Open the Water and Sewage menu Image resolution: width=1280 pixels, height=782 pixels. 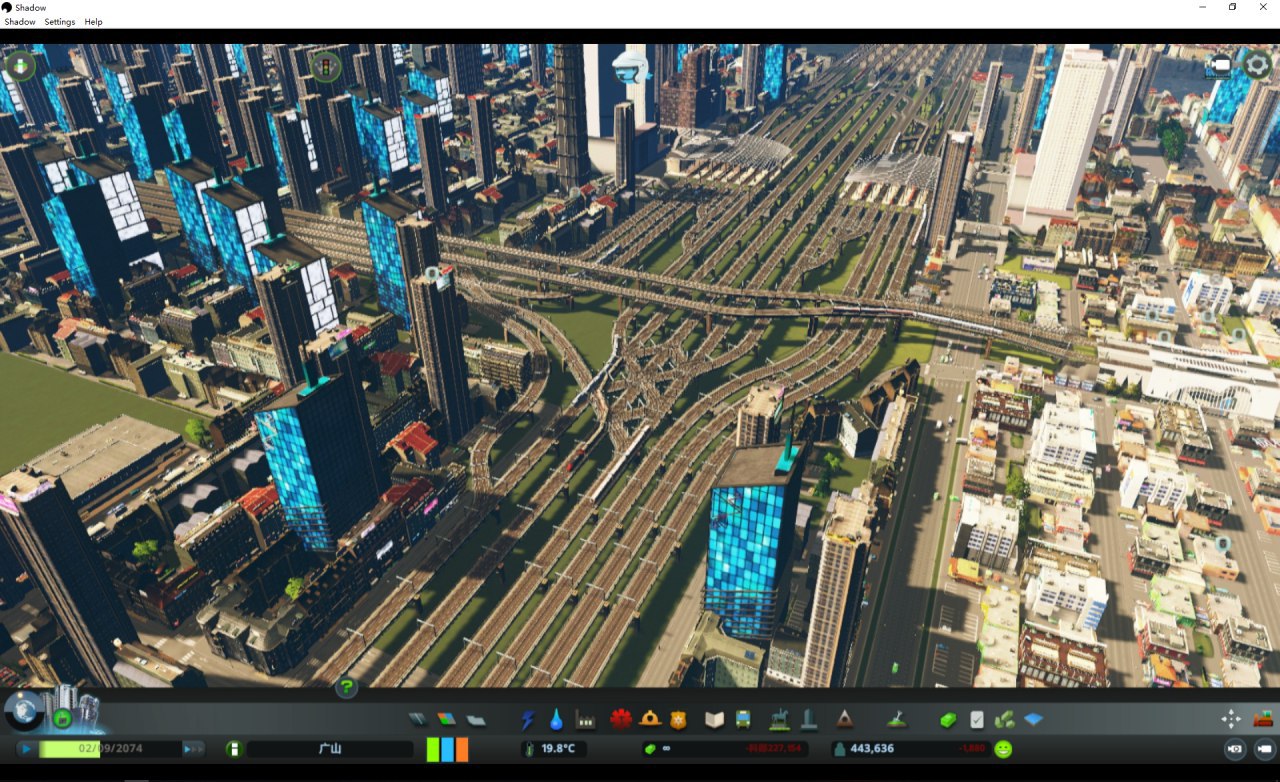[x=556, y=719]
